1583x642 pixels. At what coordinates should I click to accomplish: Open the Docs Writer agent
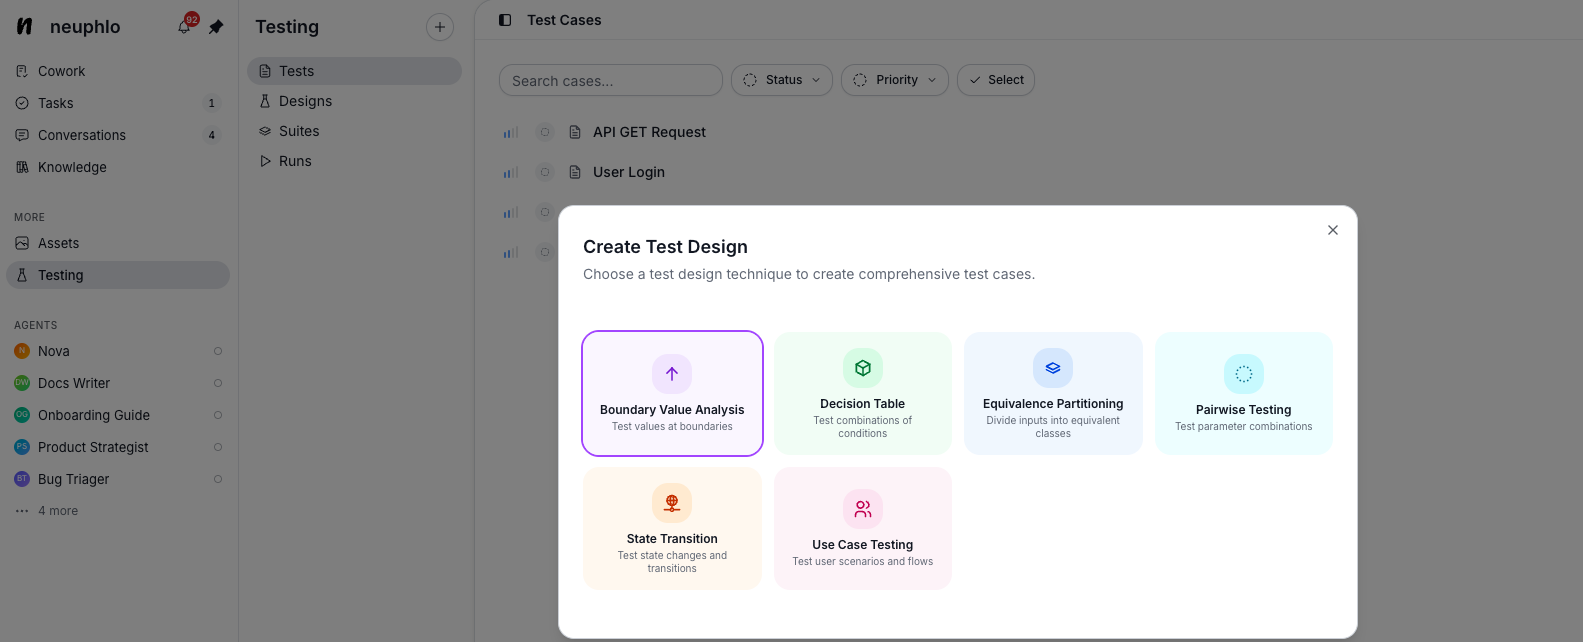[118, 383]
